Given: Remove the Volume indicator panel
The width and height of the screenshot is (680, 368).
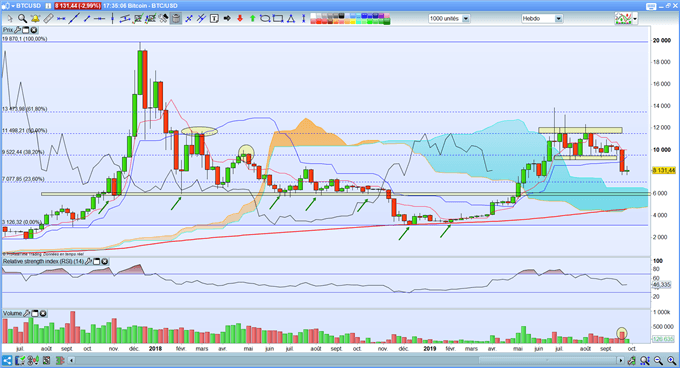Looking at the screenshot, I should (x=43, y=313).
